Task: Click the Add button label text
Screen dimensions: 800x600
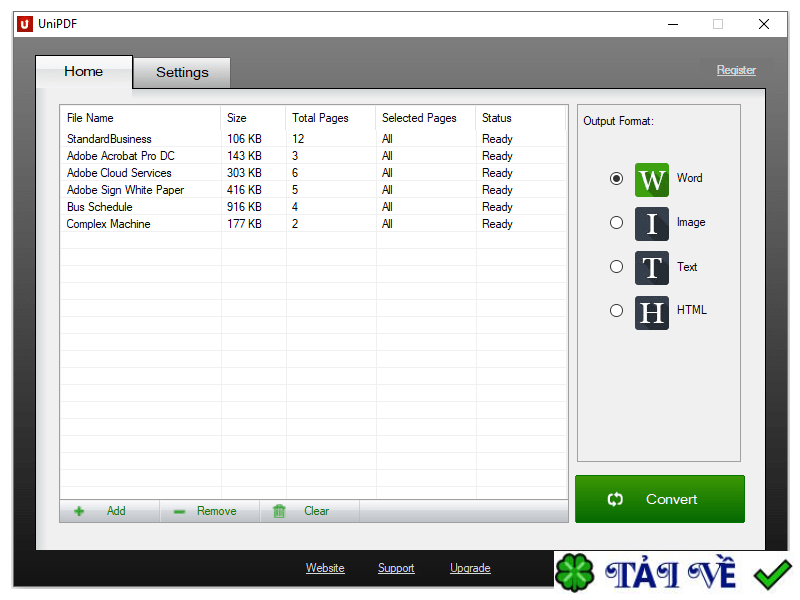Action: (x=116, y=511)
